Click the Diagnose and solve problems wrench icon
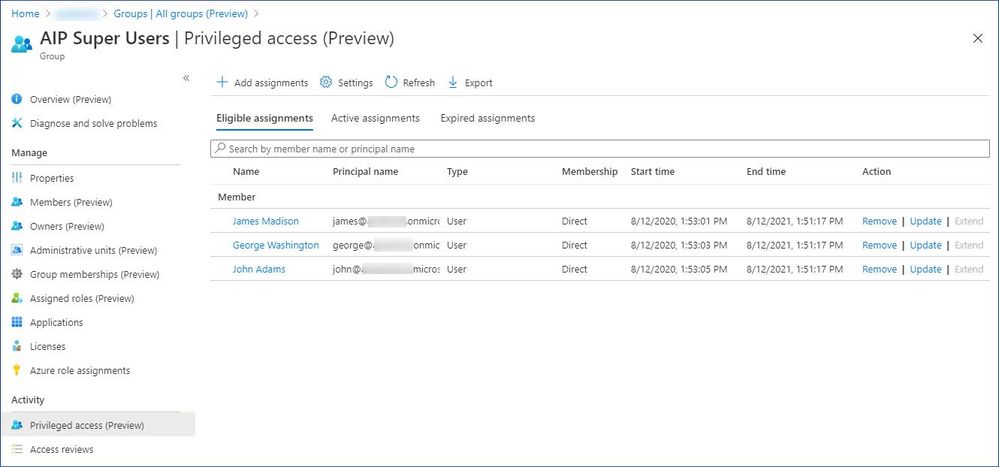 coord(17,123)
